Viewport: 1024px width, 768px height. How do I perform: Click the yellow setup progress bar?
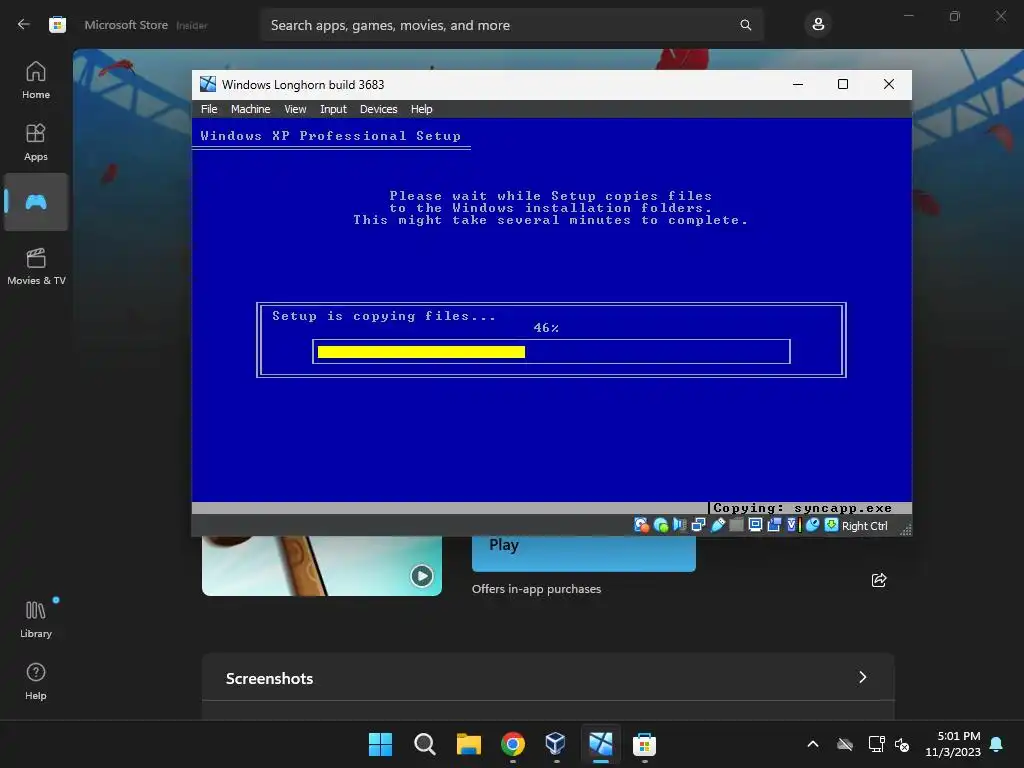click(x=421, y=352)
